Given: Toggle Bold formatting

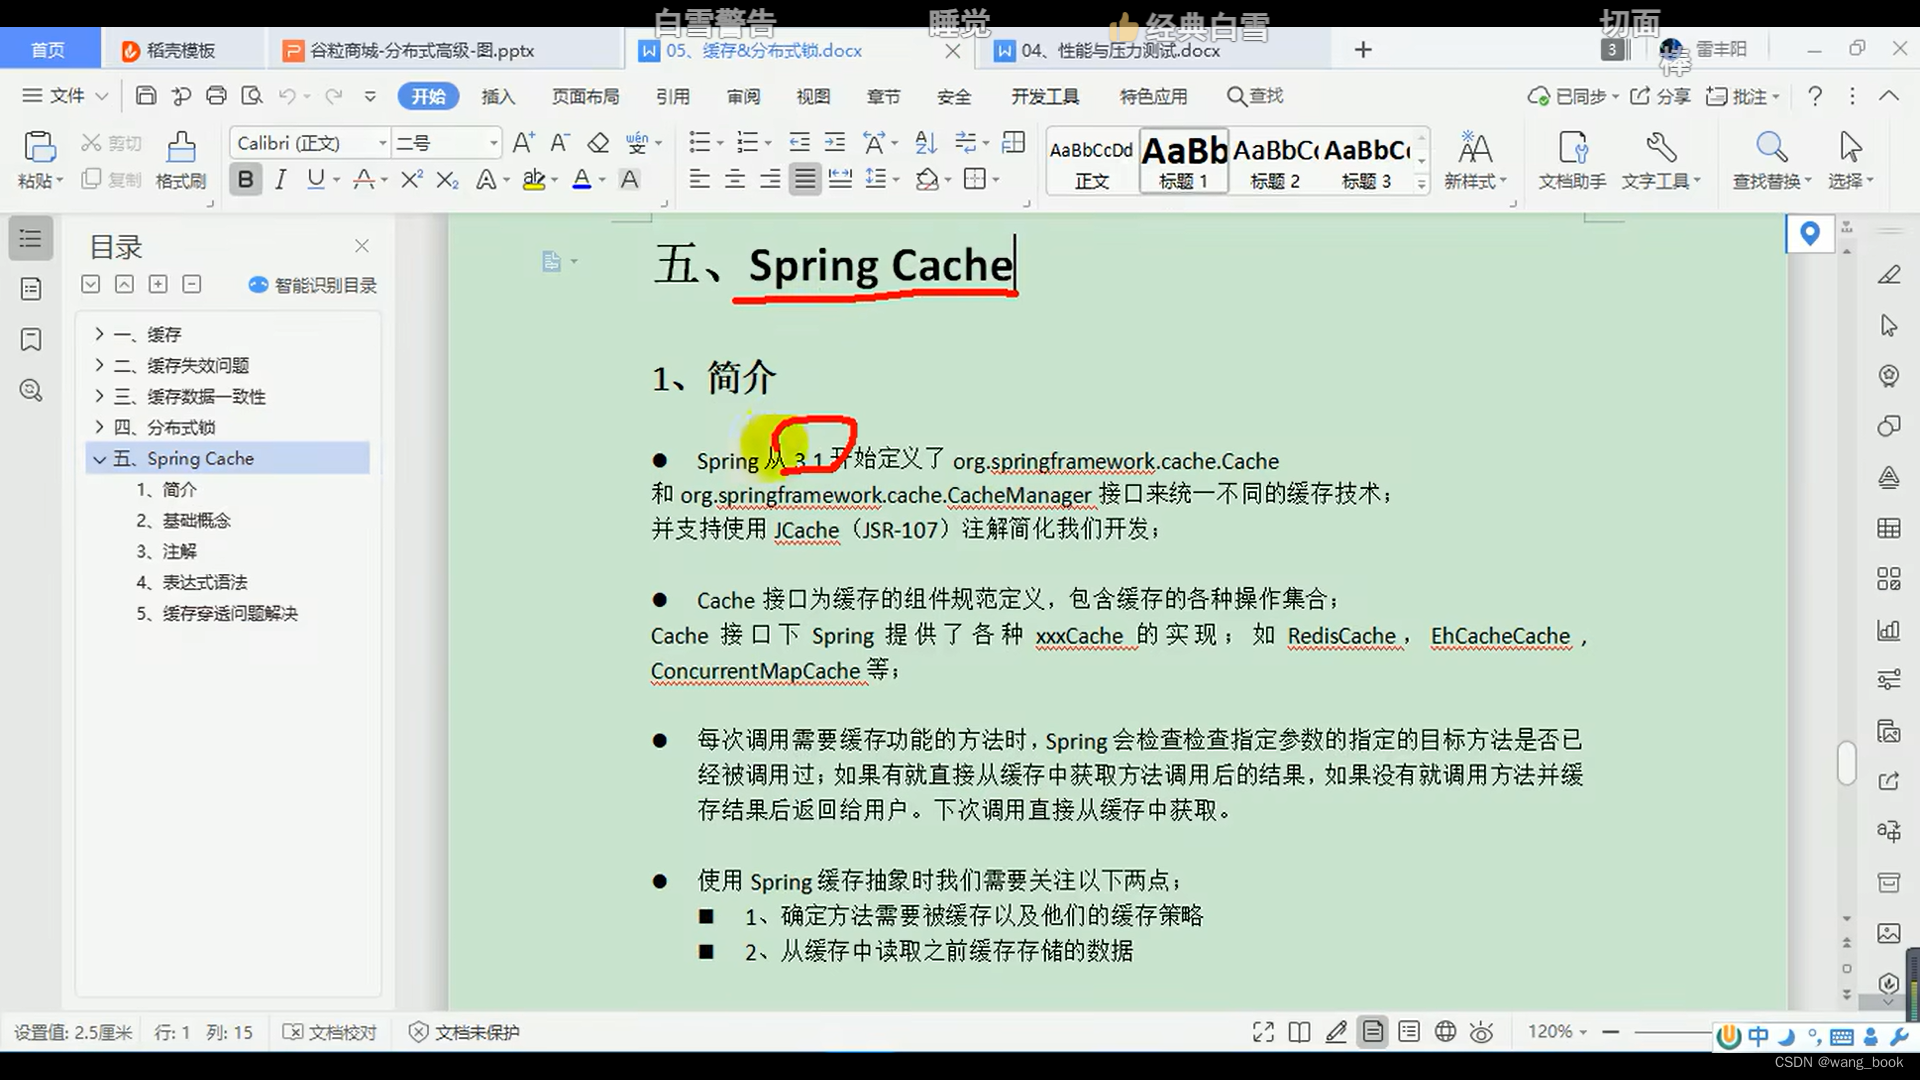Looking at the screenshot, I should click(245, 180).
